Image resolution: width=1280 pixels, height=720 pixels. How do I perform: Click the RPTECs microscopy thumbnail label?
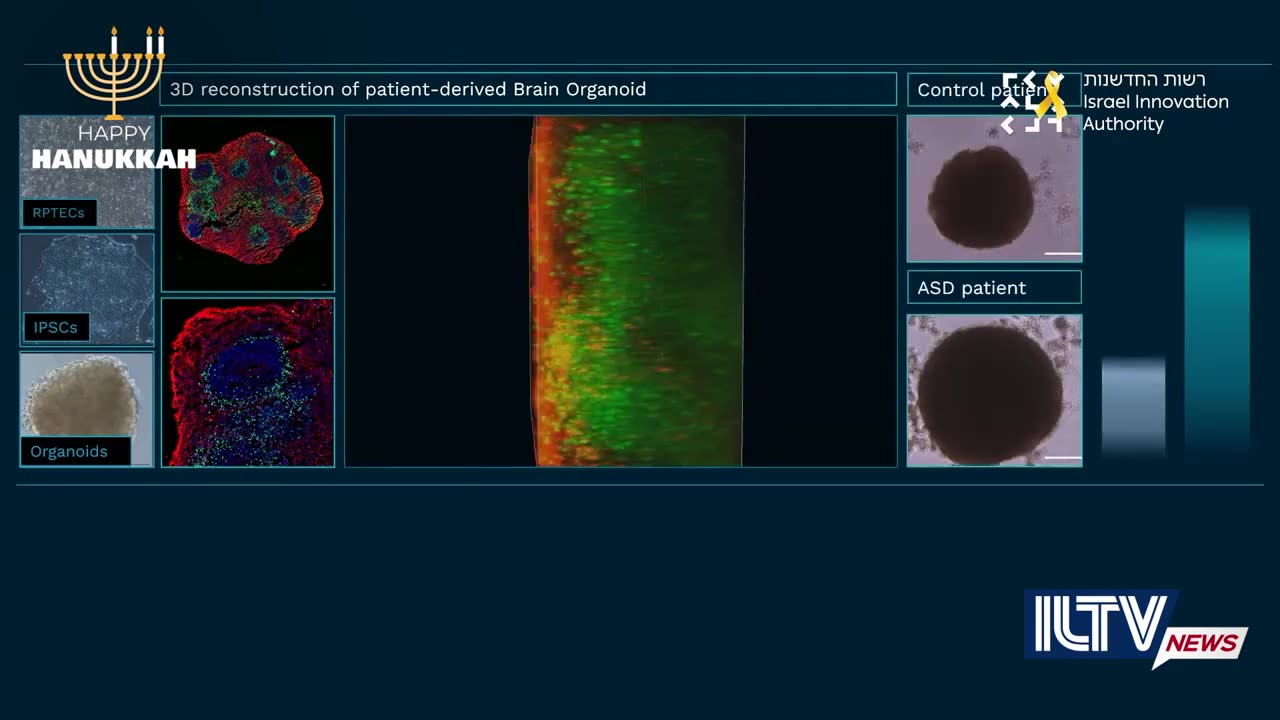point(59,213)
